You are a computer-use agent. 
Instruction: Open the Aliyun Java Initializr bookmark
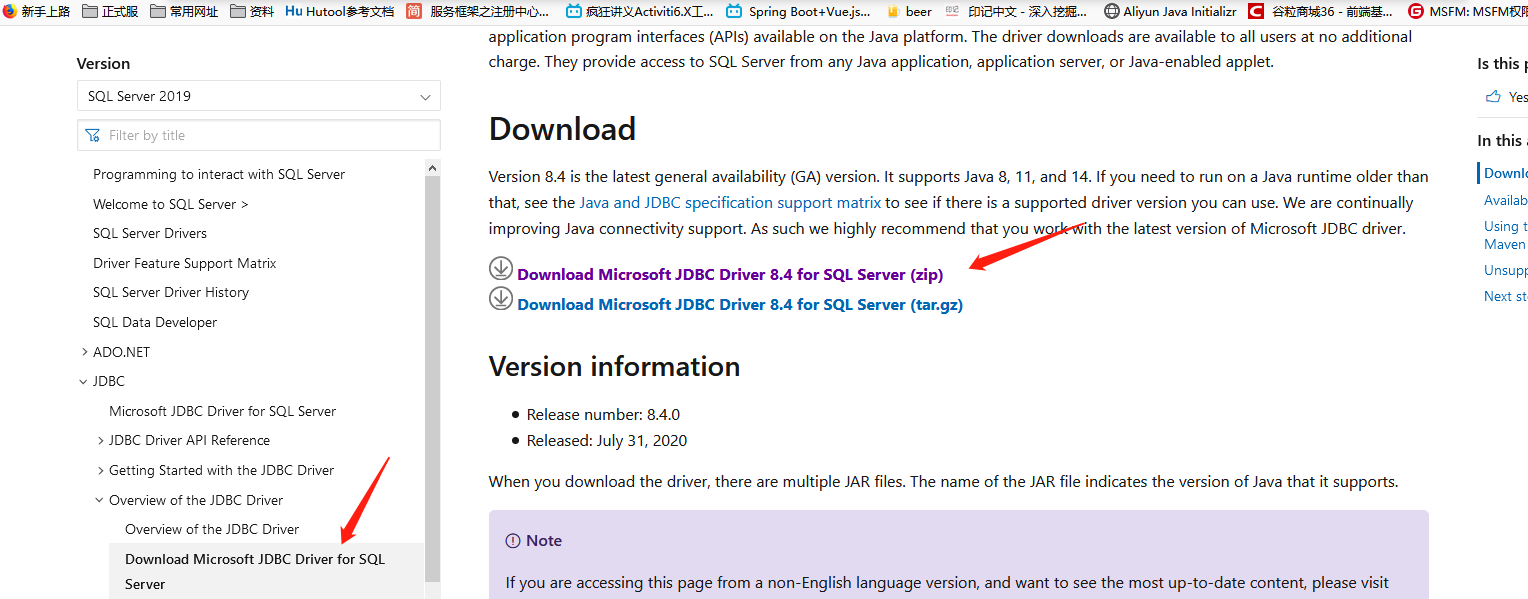(x=1170, y=12)
